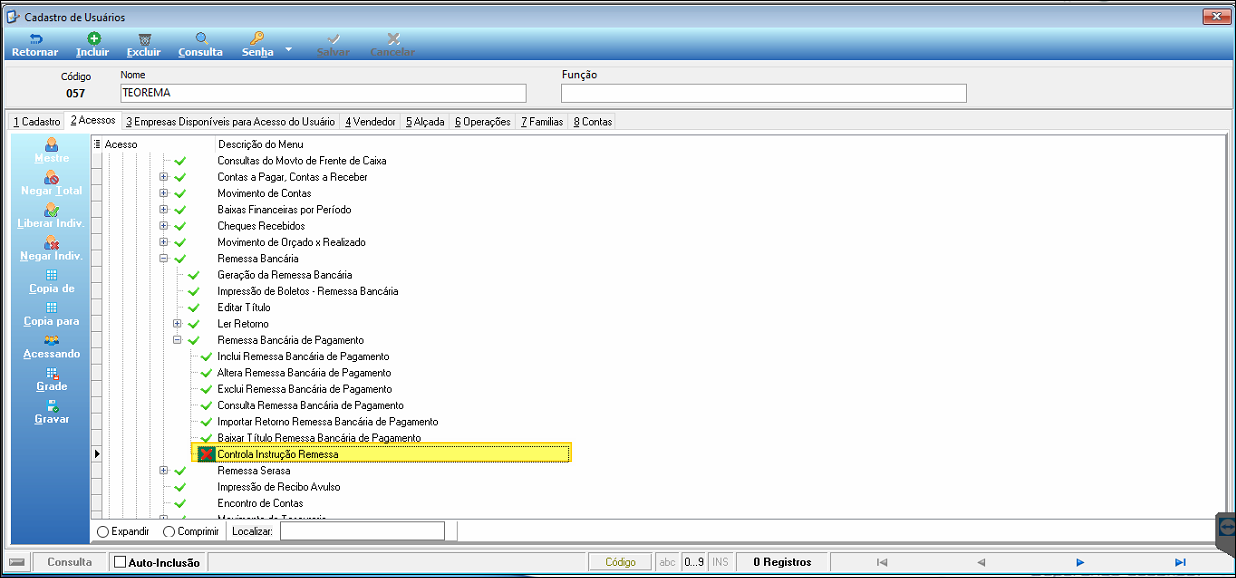Toggle access check for Exclui Remessa Bancária de Pagamento
The width and height of the screenshot is (1236, 578).
point(206,389)
